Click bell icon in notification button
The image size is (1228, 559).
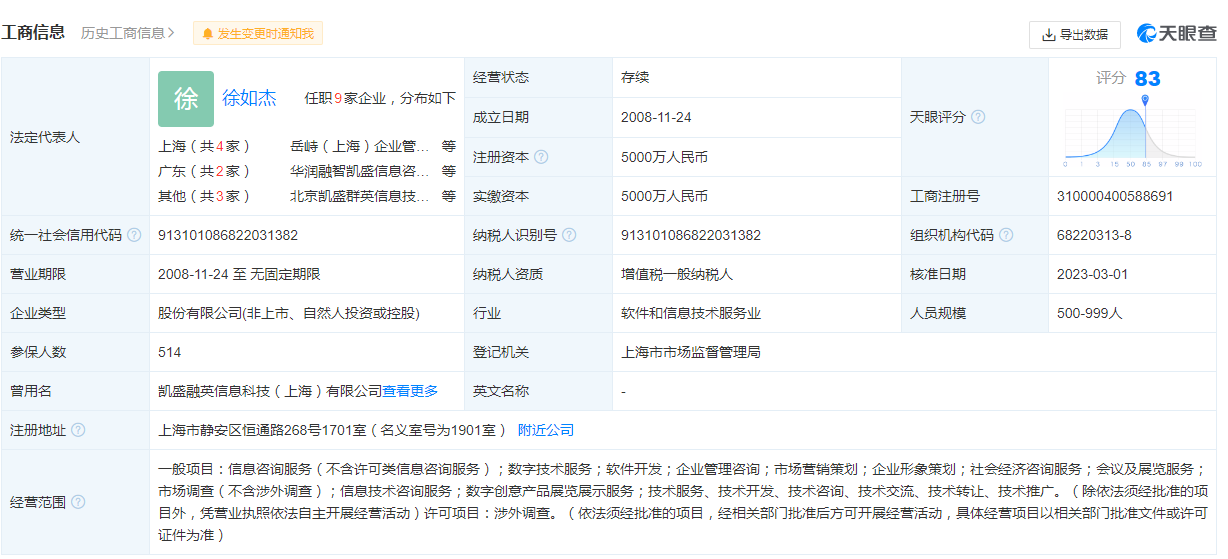(208, 34)
